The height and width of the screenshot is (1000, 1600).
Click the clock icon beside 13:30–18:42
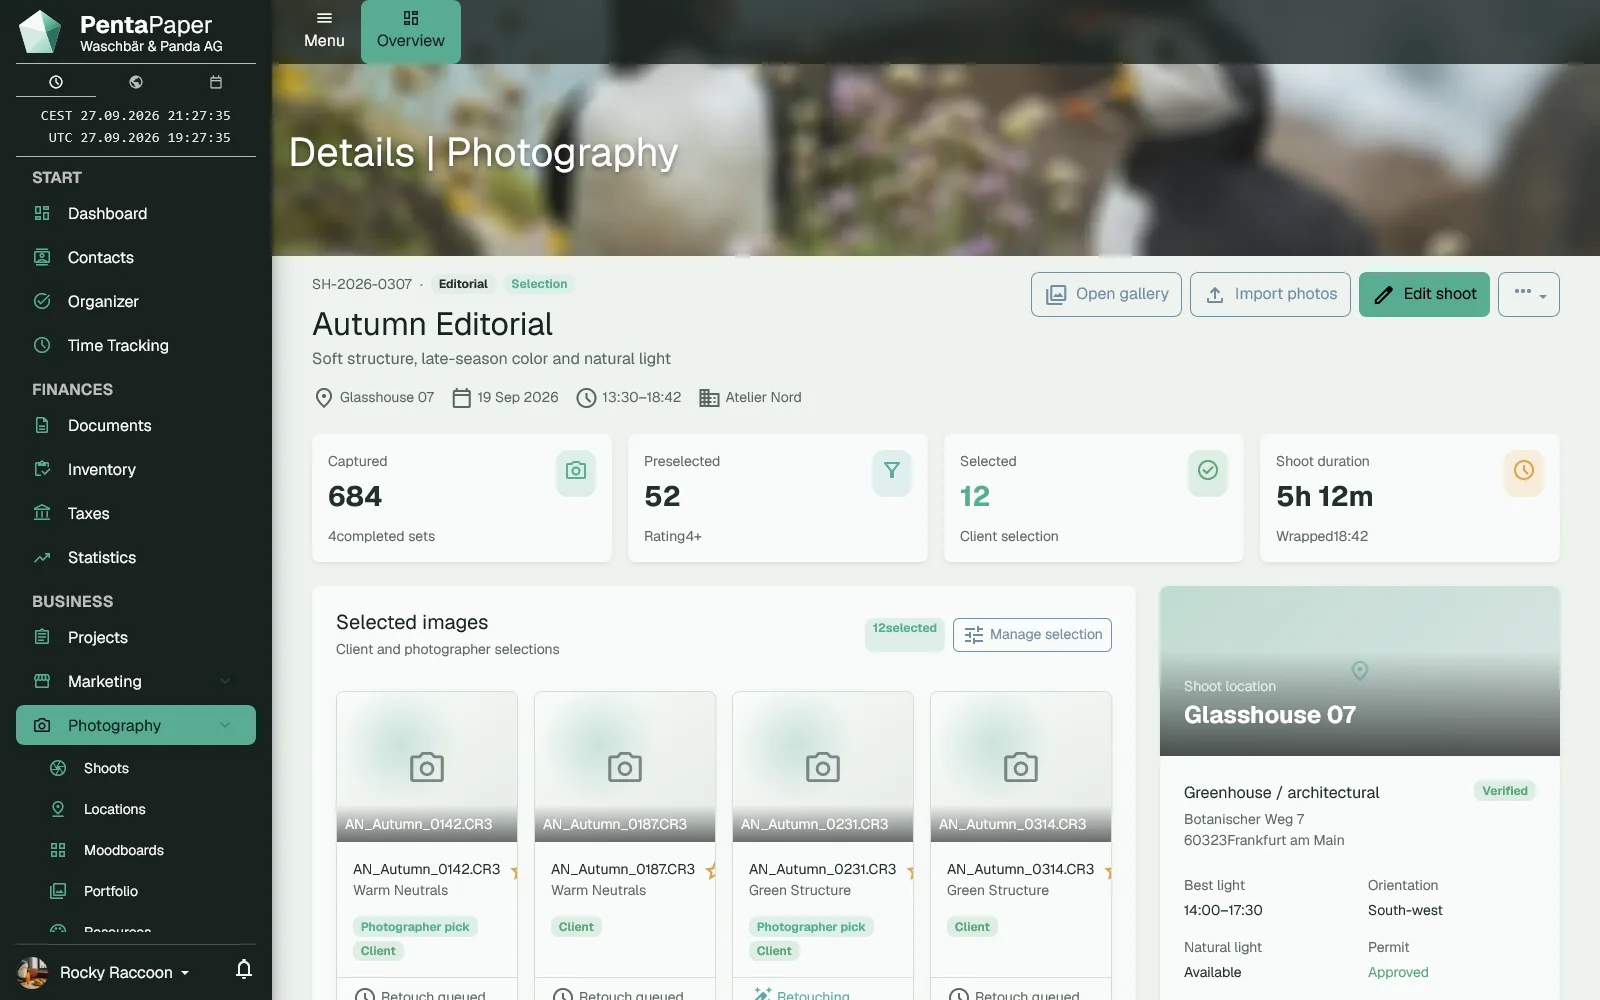[586, 398]
